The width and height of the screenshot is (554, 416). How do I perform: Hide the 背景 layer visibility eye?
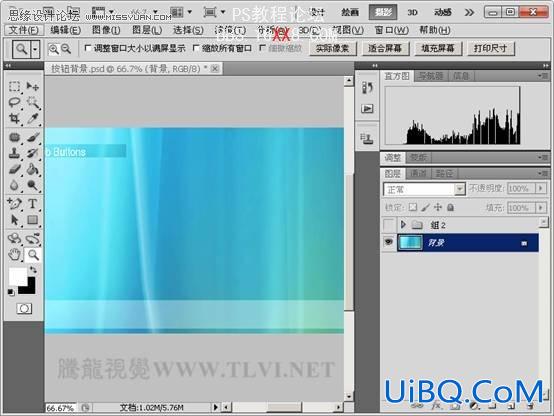click(x=389, y=242)
